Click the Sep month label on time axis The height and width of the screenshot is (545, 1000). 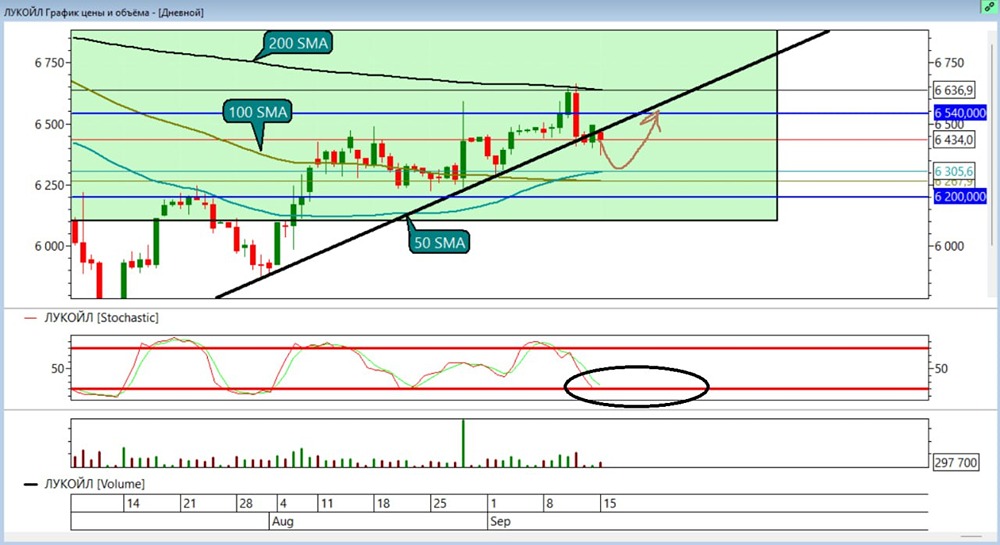tap(500, 521)
